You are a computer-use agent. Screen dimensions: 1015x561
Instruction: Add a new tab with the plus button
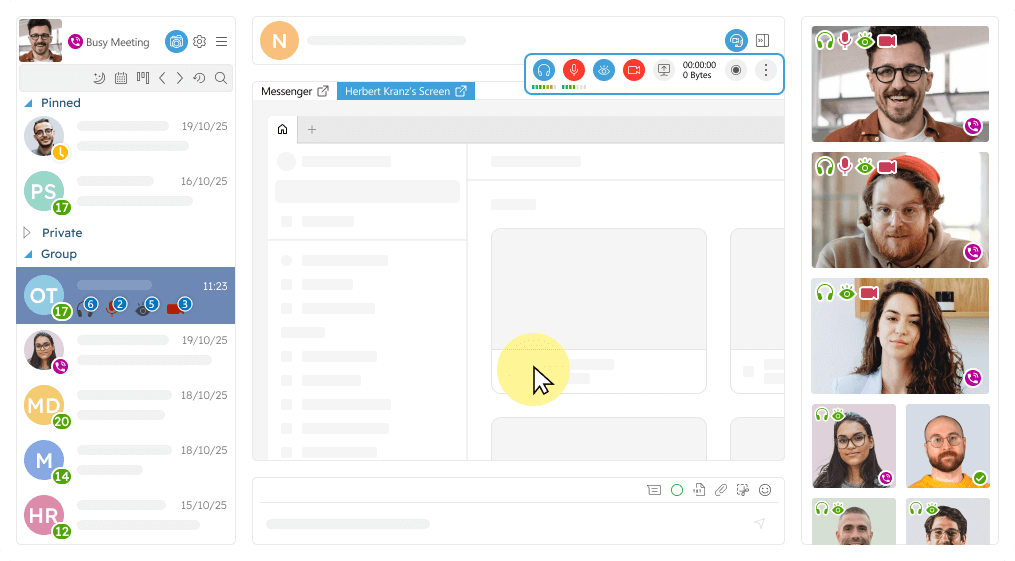[312, 129]
